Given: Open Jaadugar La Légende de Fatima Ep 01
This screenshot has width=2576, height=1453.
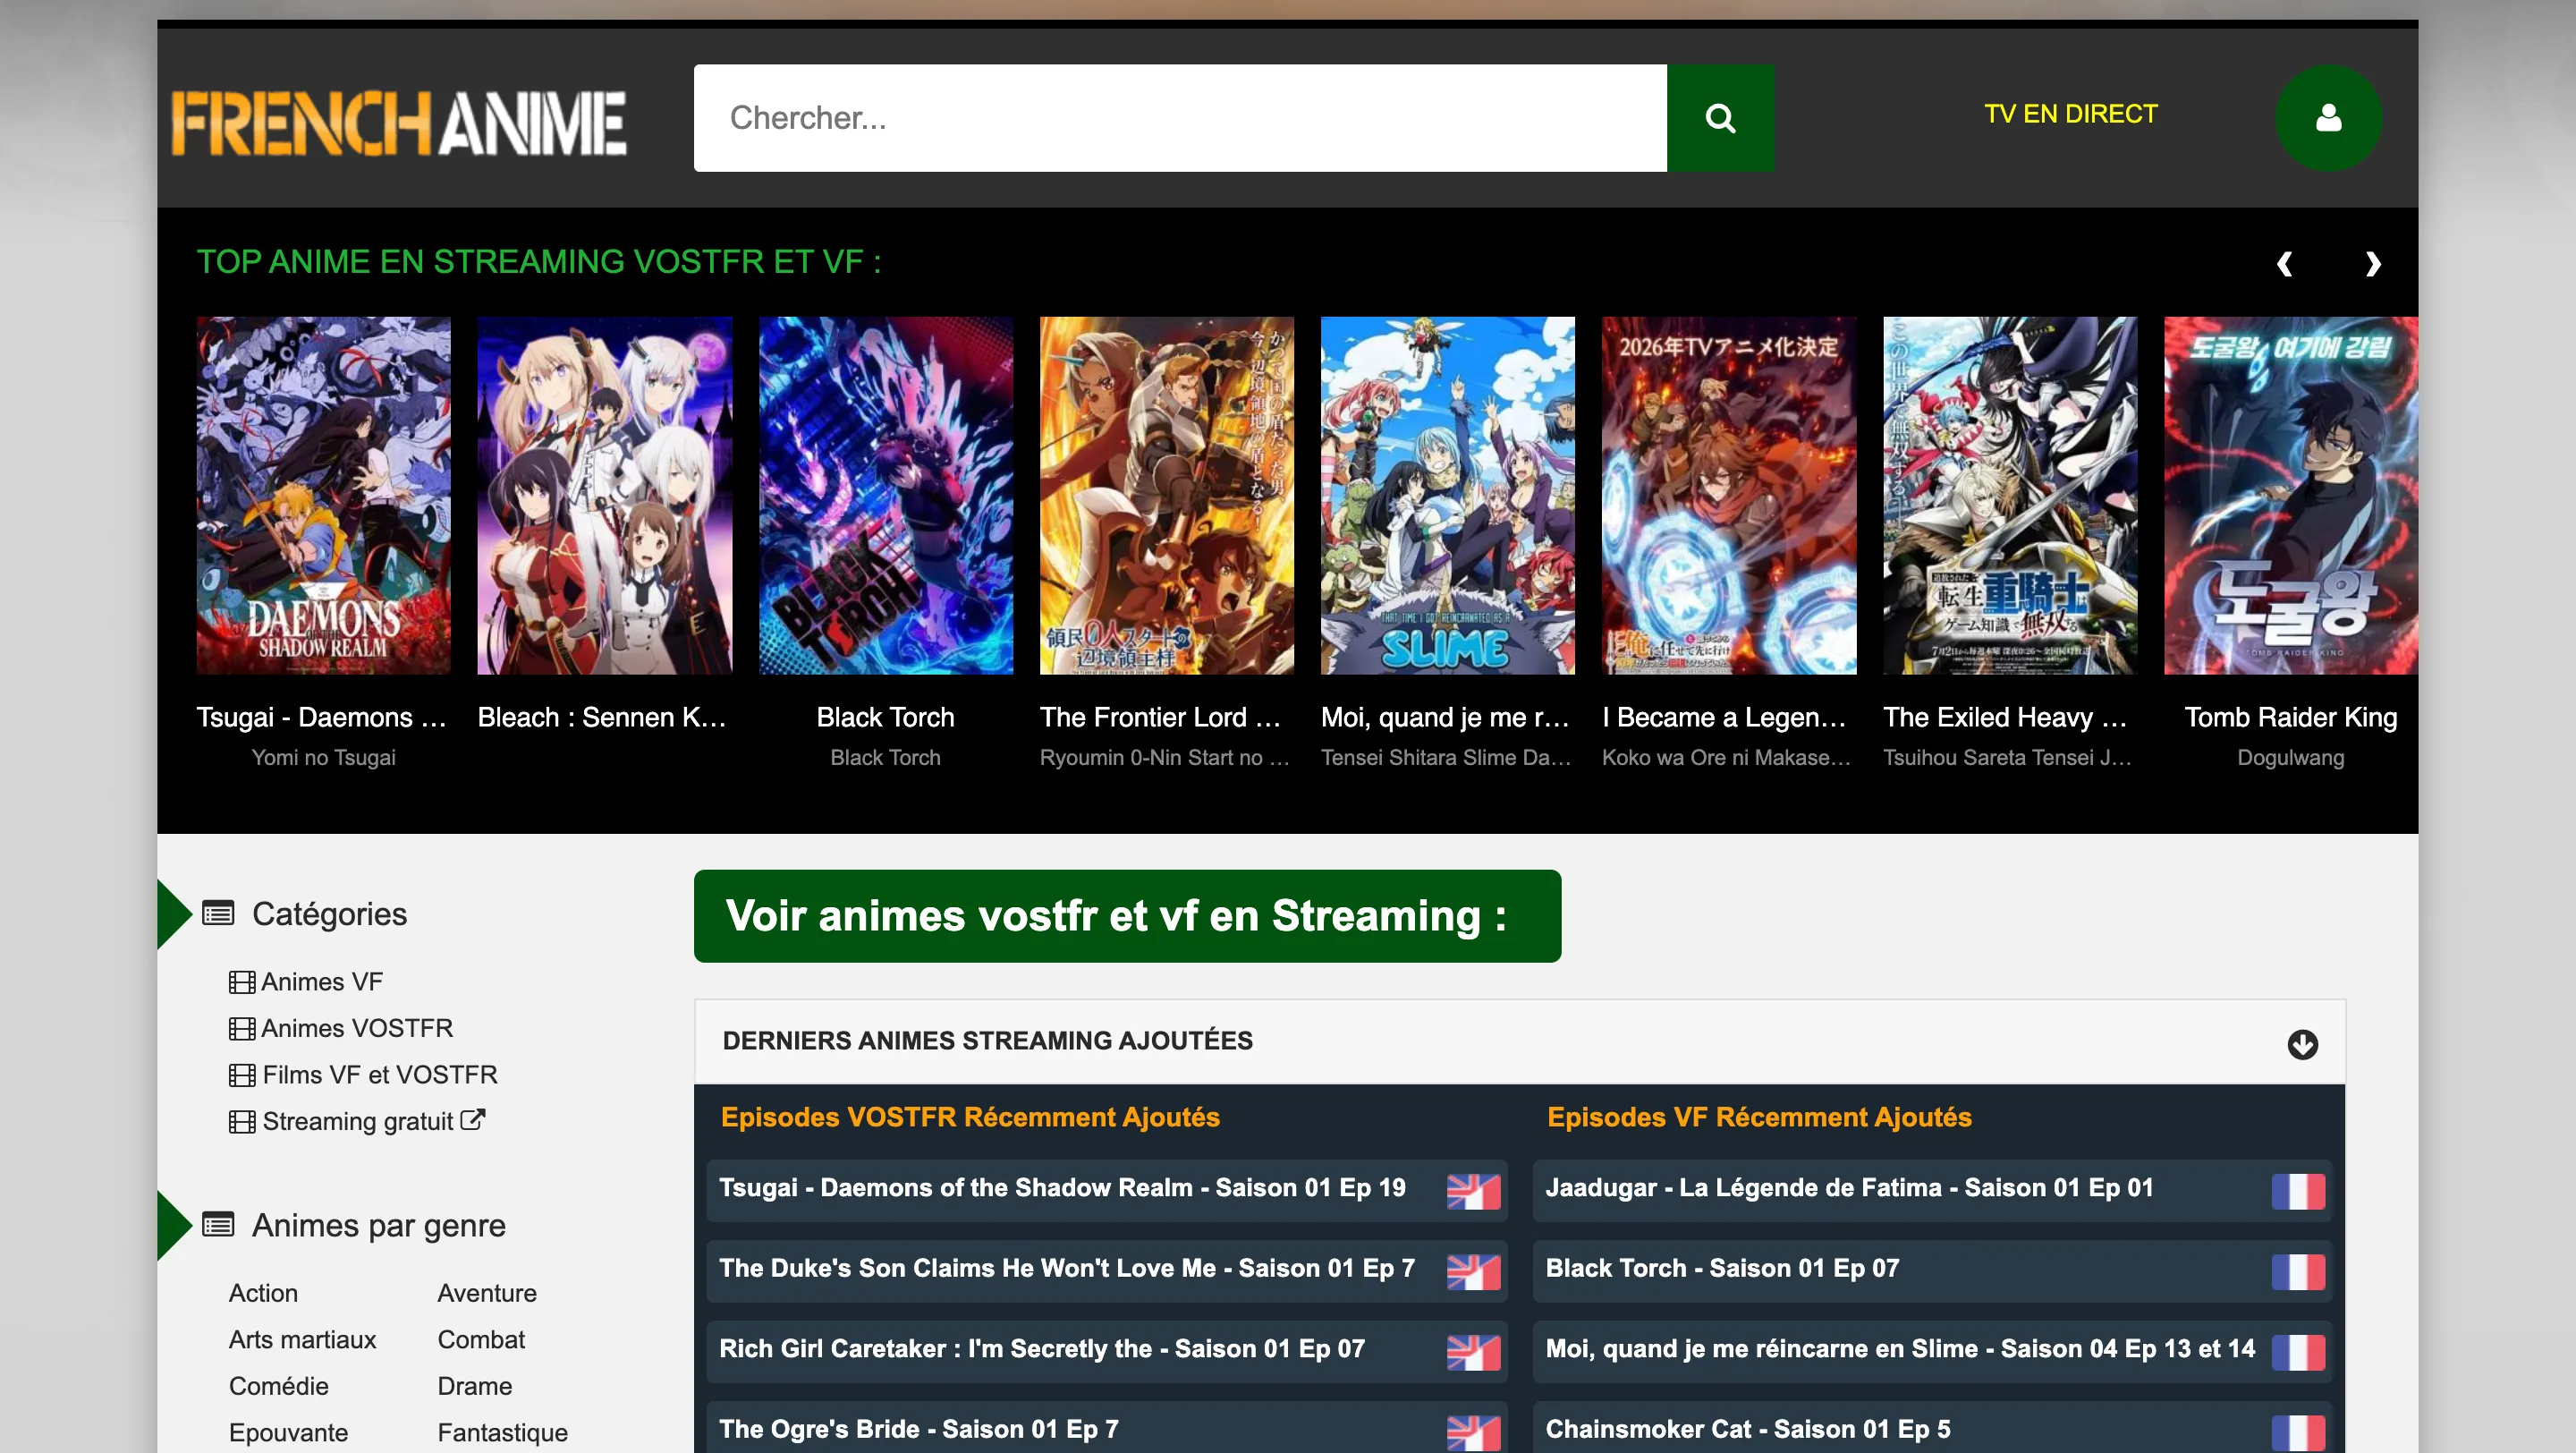Looking at the screenshot, I should tap(1932, 1190).
